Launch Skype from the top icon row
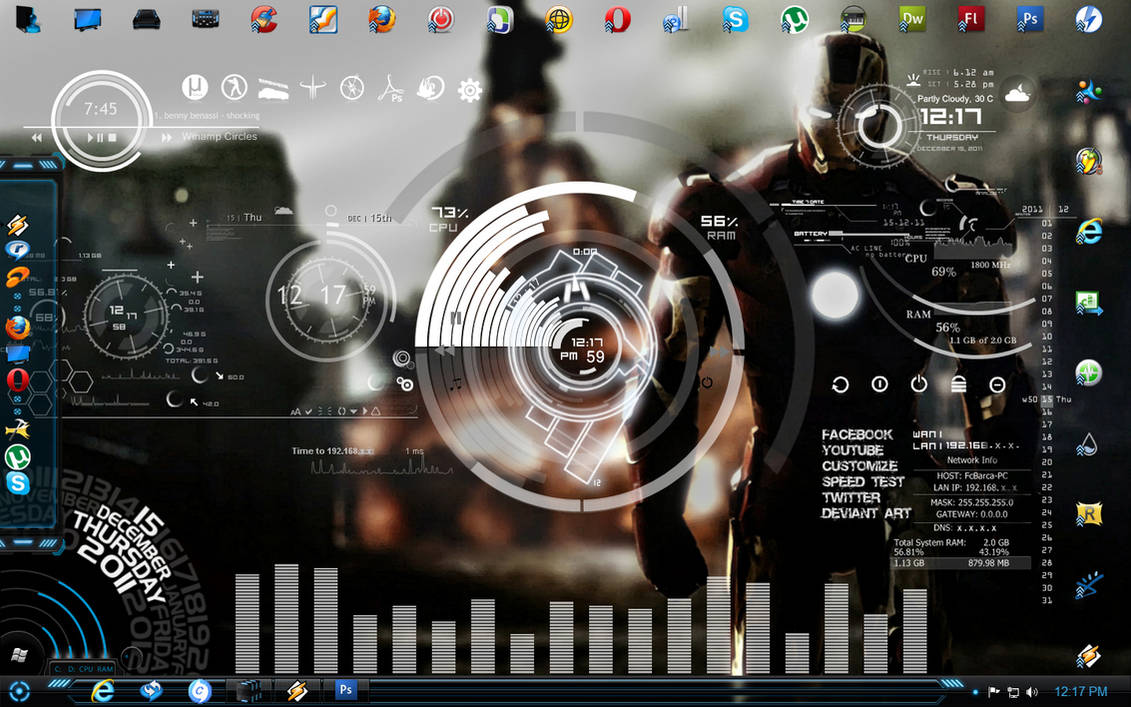 point(735,19)
